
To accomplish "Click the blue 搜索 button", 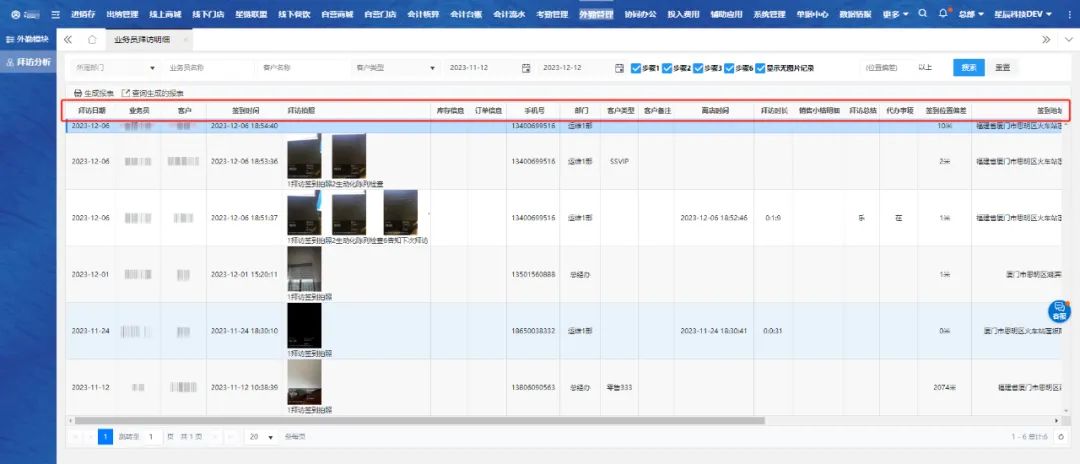I will [968, 68].
